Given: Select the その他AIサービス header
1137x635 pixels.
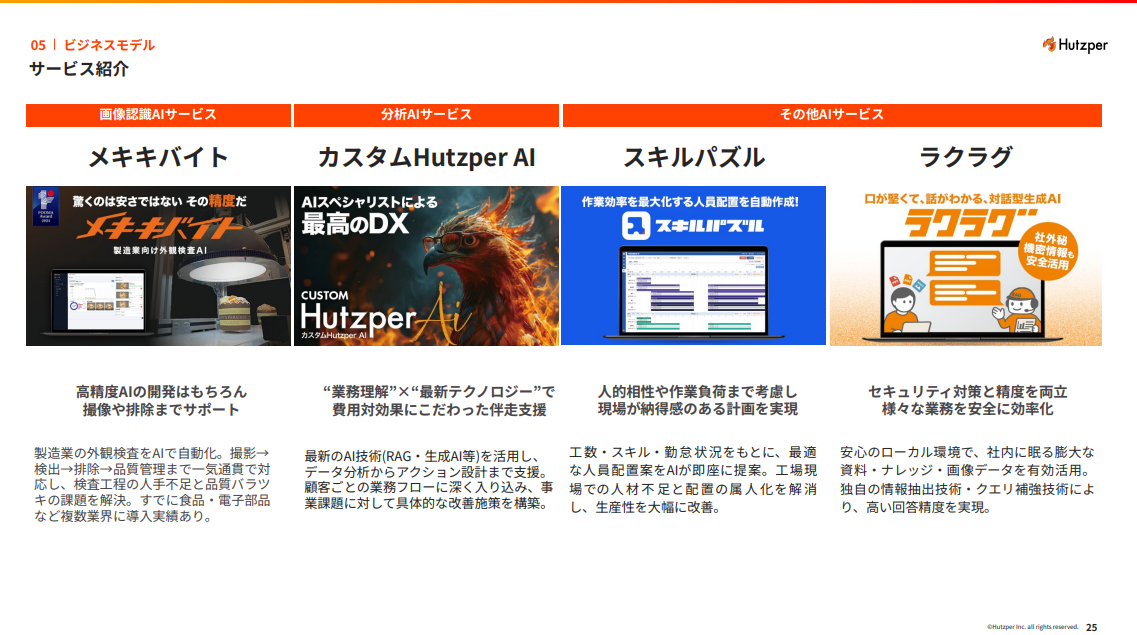Looking at the screenshot, I should click(x=832, y=115).
